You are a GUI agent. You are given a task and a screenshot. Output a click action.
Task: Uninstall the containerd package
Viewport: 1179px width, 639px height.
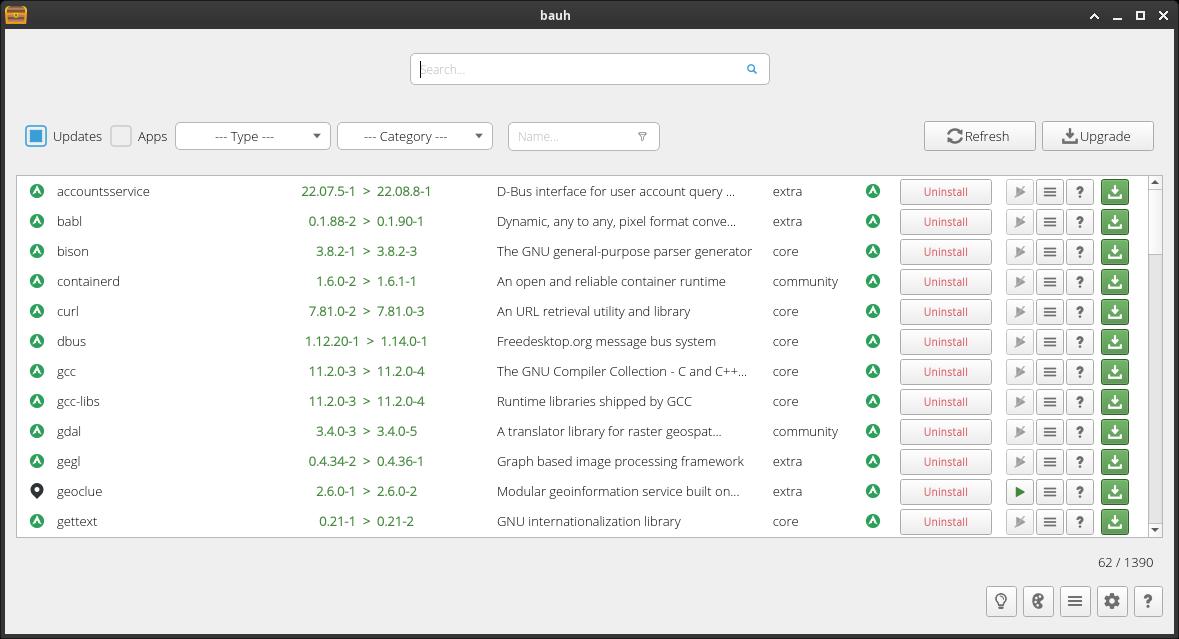point(946,282)
